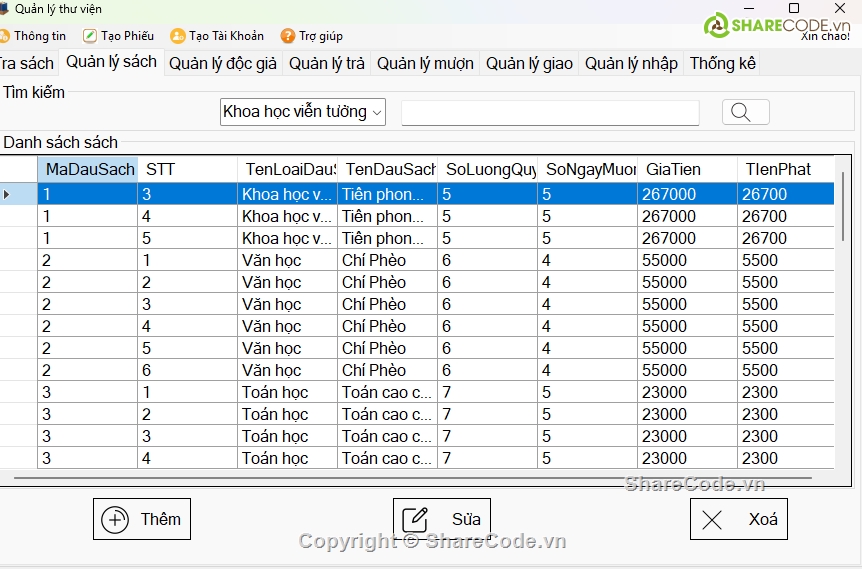
Task: Click the search text input field
Action: (x=549, y=112)
